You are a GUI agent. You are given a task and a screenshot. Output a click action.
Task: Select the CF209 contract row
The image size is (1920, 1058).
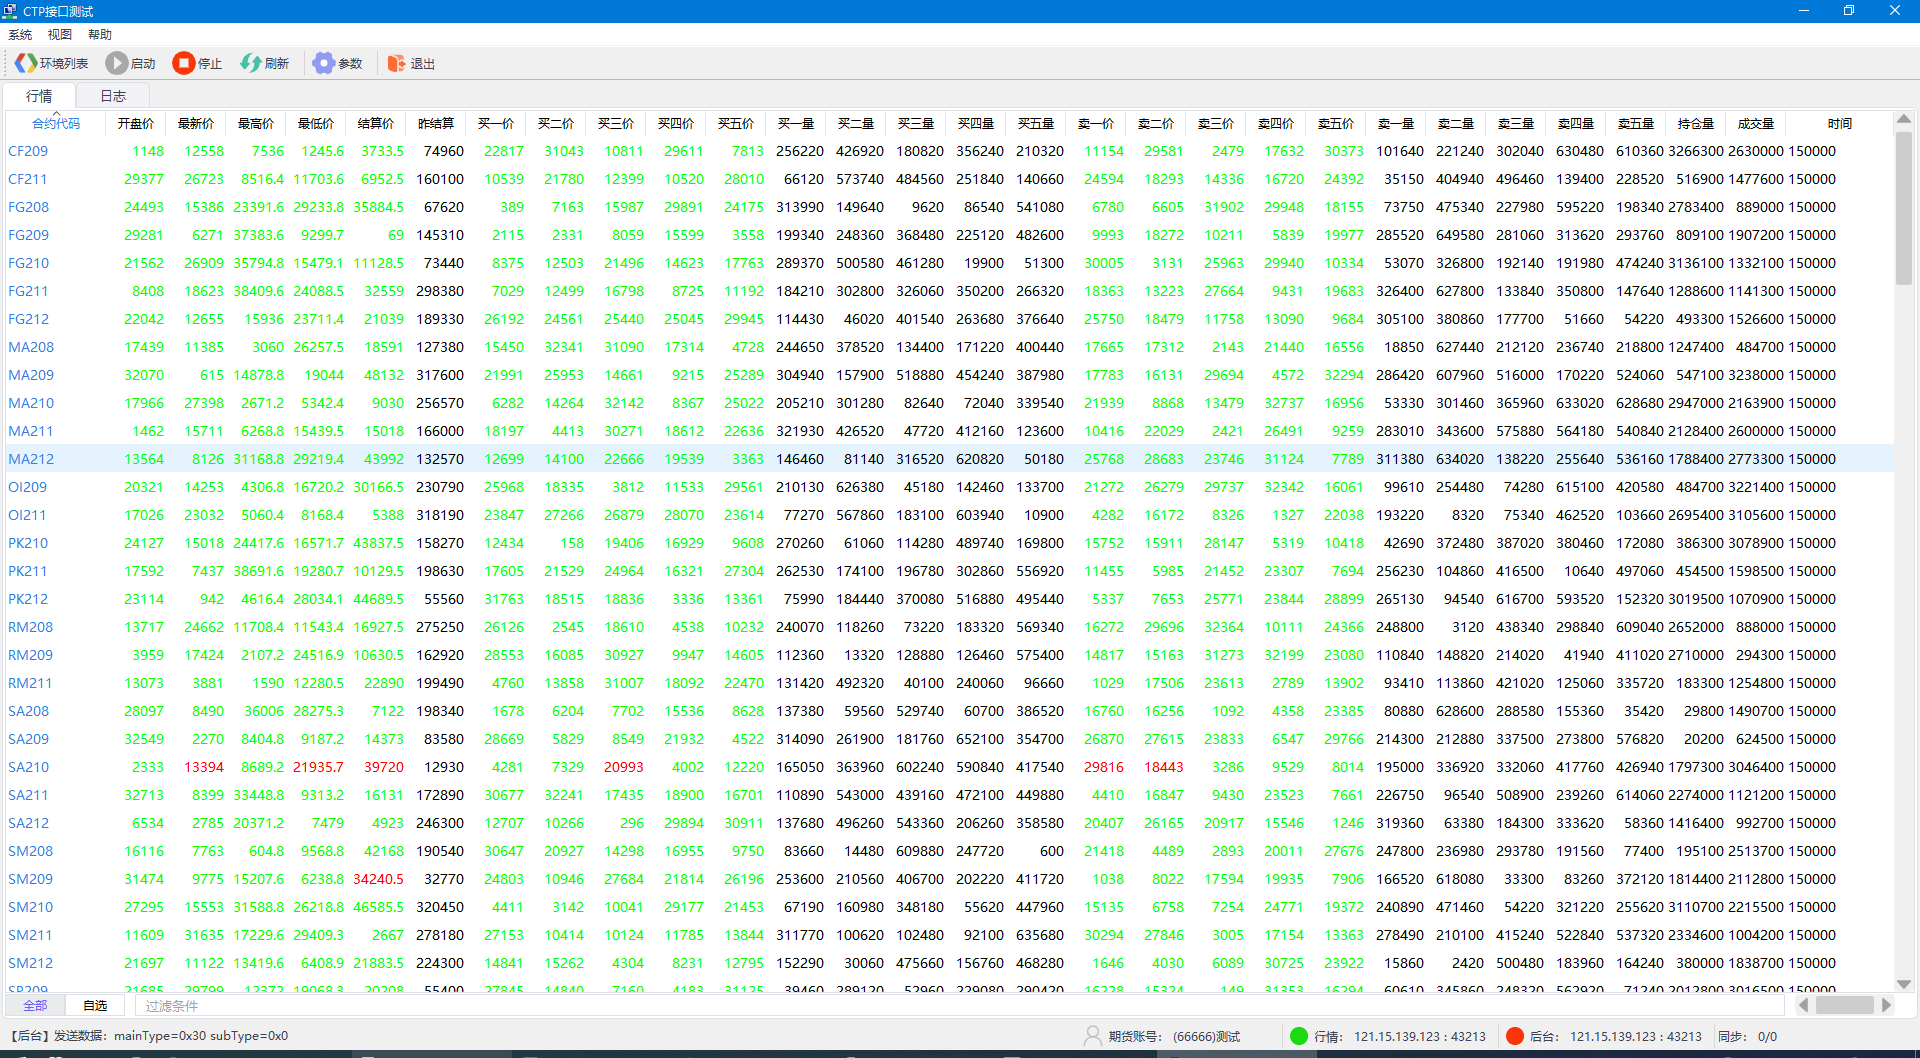949,151
